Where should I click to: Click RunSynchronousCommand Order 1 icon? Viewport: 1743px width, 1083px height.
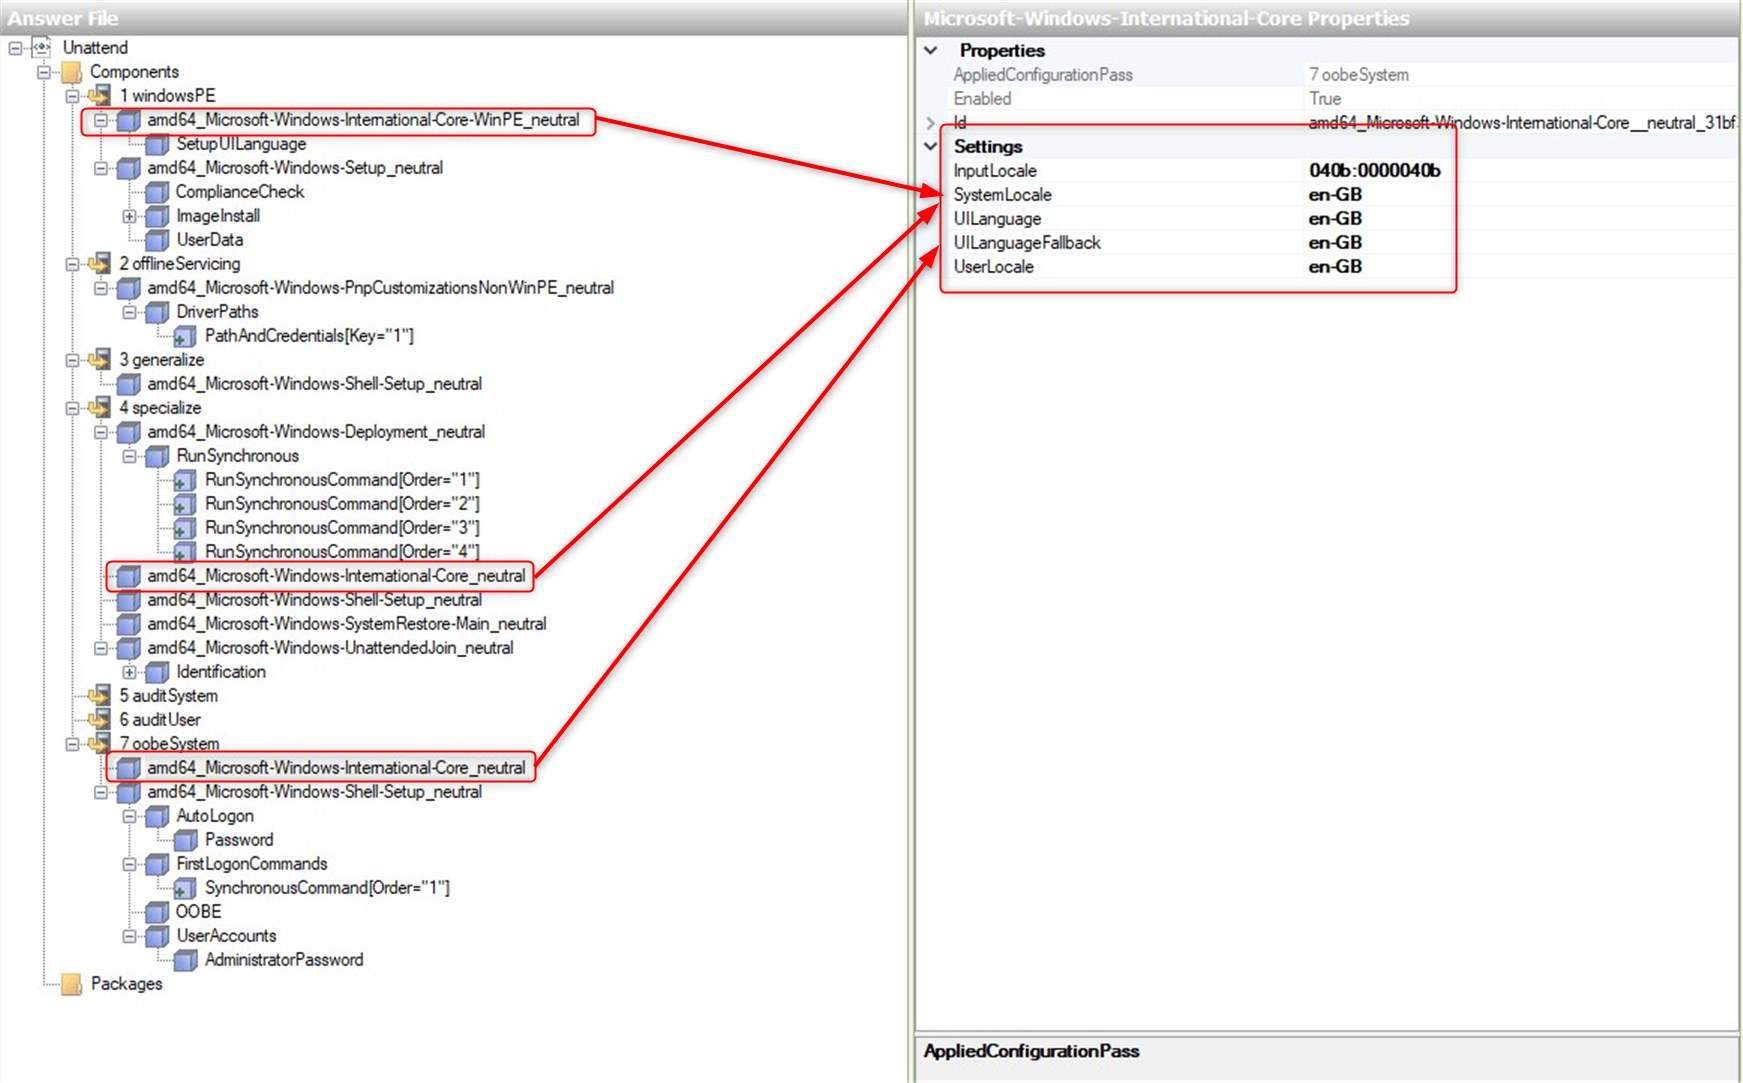185,480
